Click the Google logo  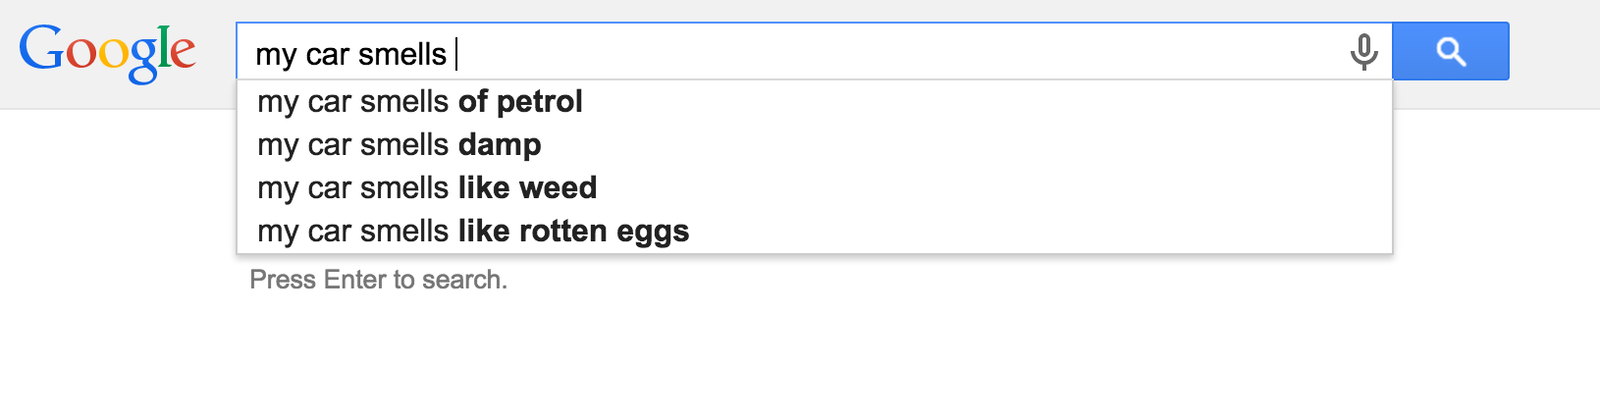point(107,51)
